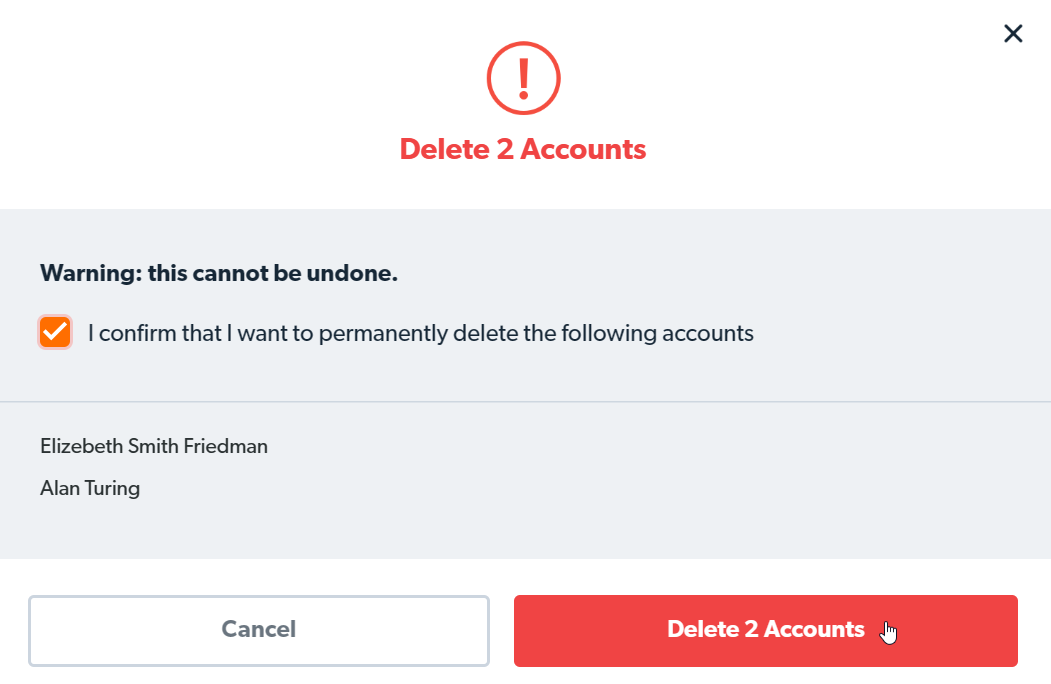Click the white checkmark in the orange box
Viewport: 1051px width, 684px height.
55,332
